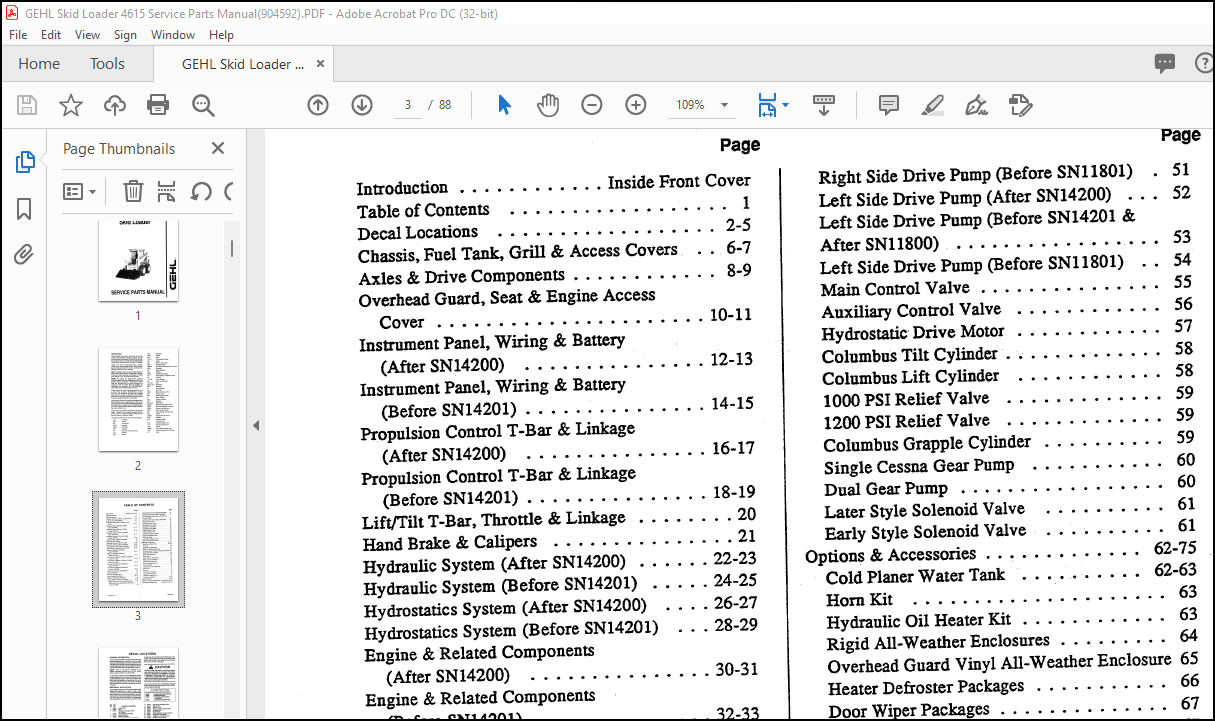Print the document using printer icon
This screenshot has height=721, width=1215.
(x=158, y=105)
